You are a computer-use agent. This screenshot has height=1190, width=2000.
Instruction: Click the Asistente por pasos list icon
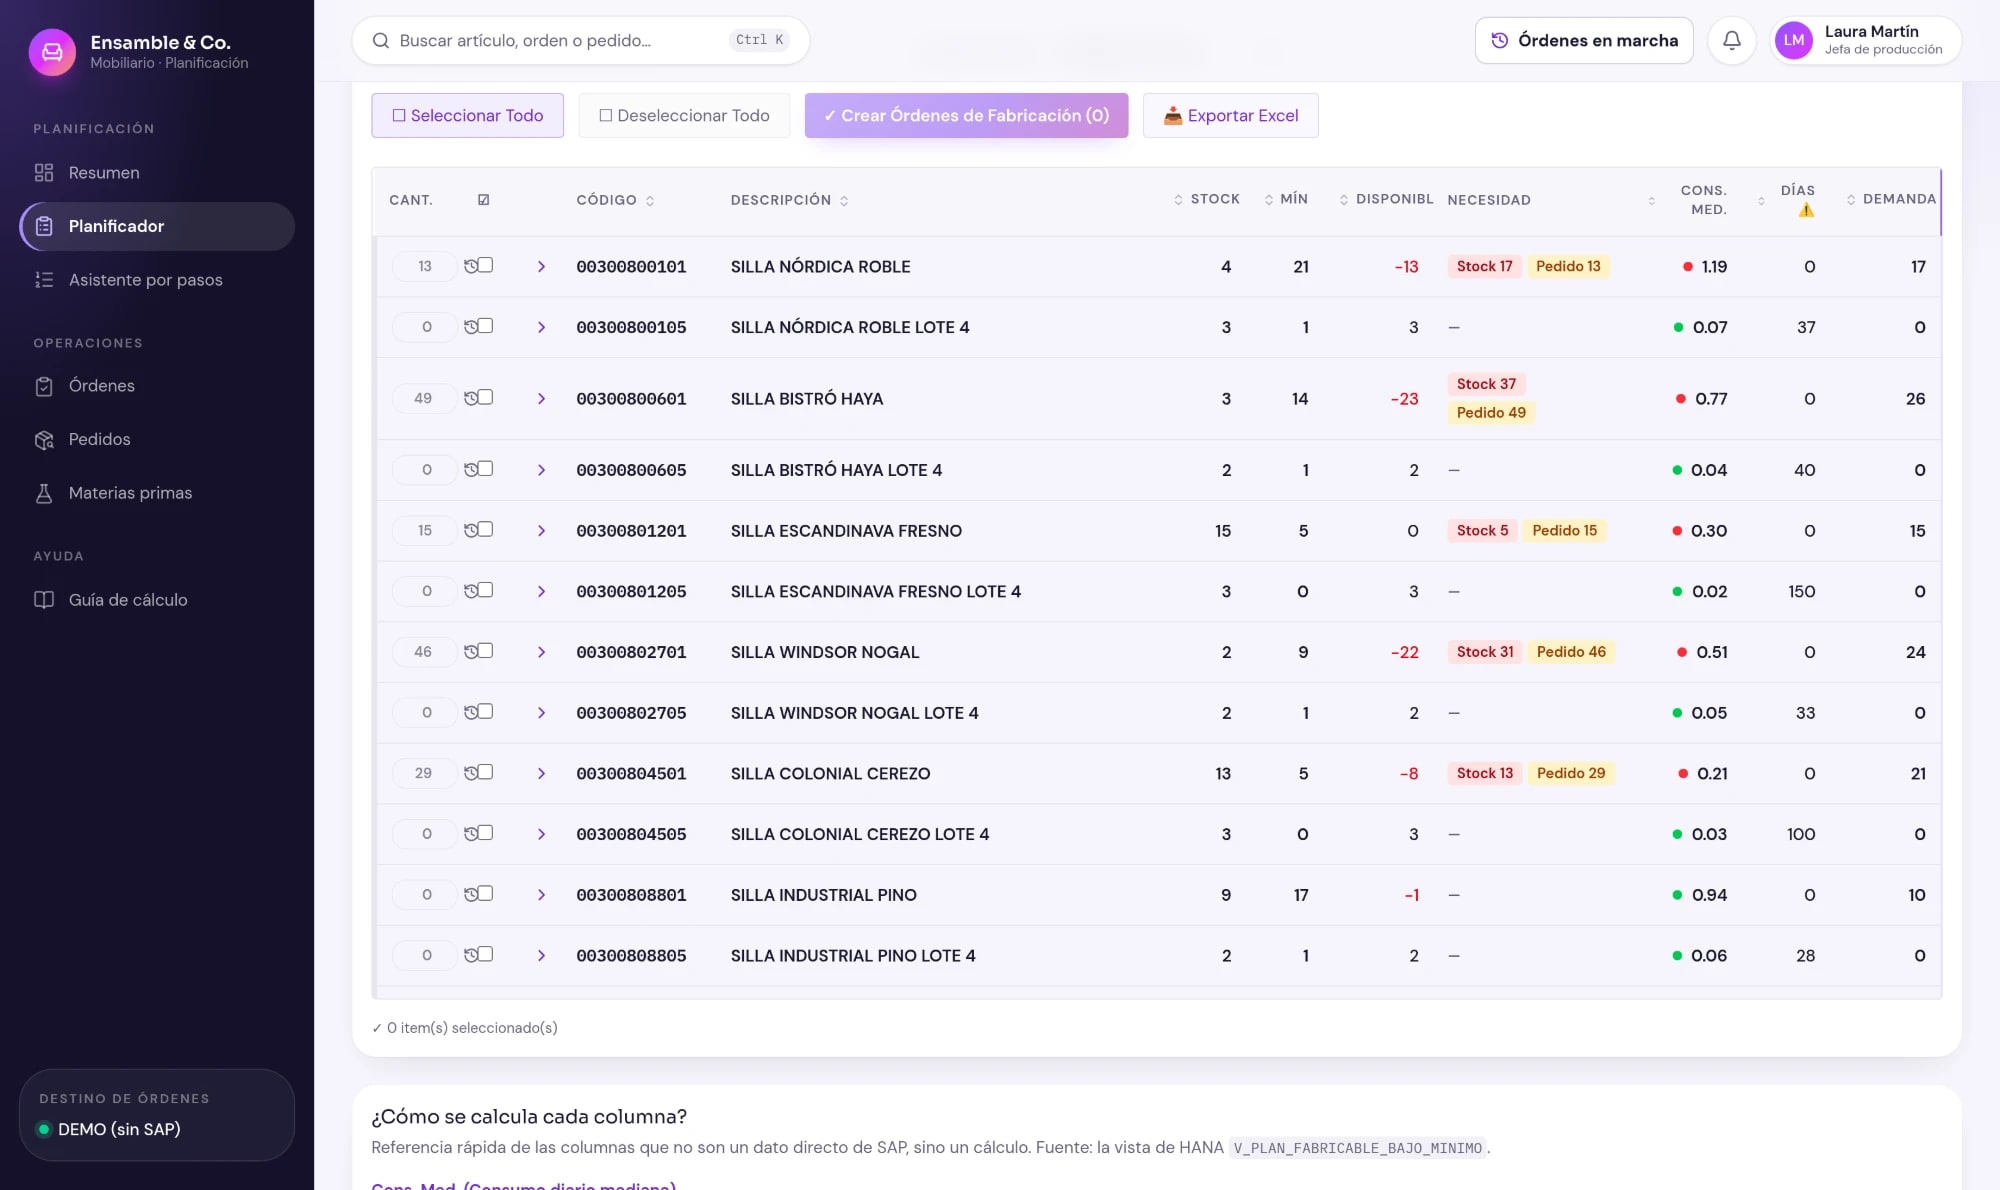pyautogui.click(x=44, y=280)
